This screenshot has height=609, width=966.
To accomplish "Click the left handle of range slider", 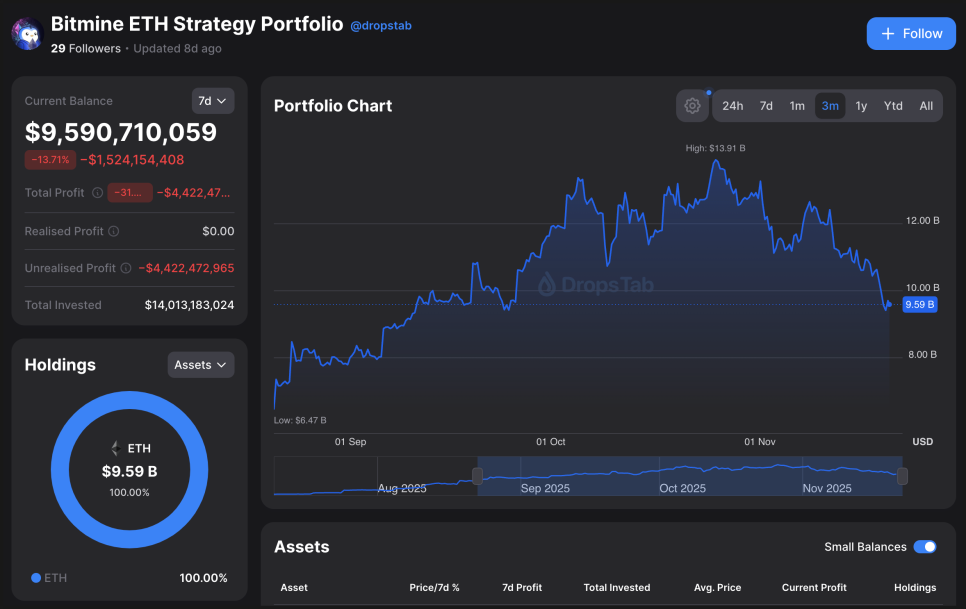I will point(478,476).
